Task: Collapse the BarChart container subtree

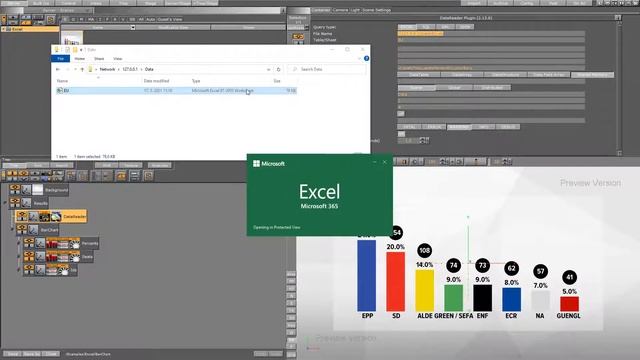Action: click(12, 230)
